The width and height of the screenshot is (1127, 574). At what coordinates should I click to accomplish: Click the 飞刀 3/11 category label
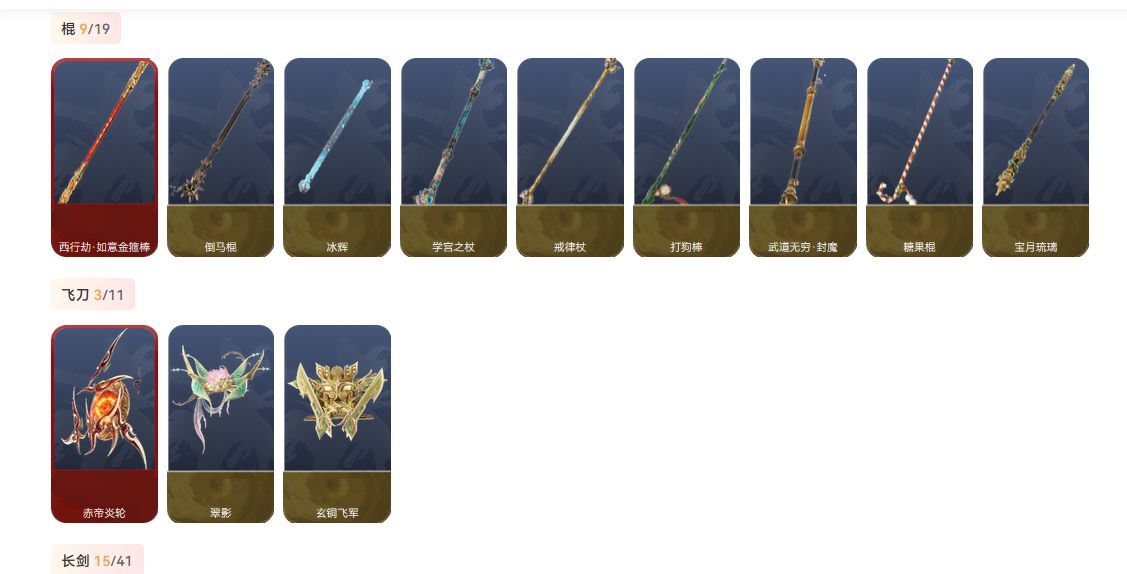93,295
